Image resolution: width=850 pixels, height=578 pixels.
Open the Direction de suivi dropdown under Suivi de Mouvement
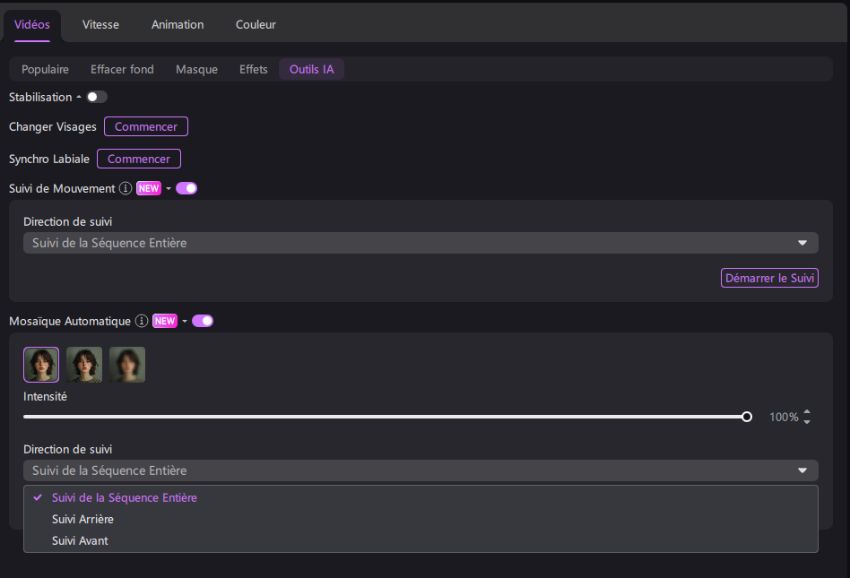[420, 242]
